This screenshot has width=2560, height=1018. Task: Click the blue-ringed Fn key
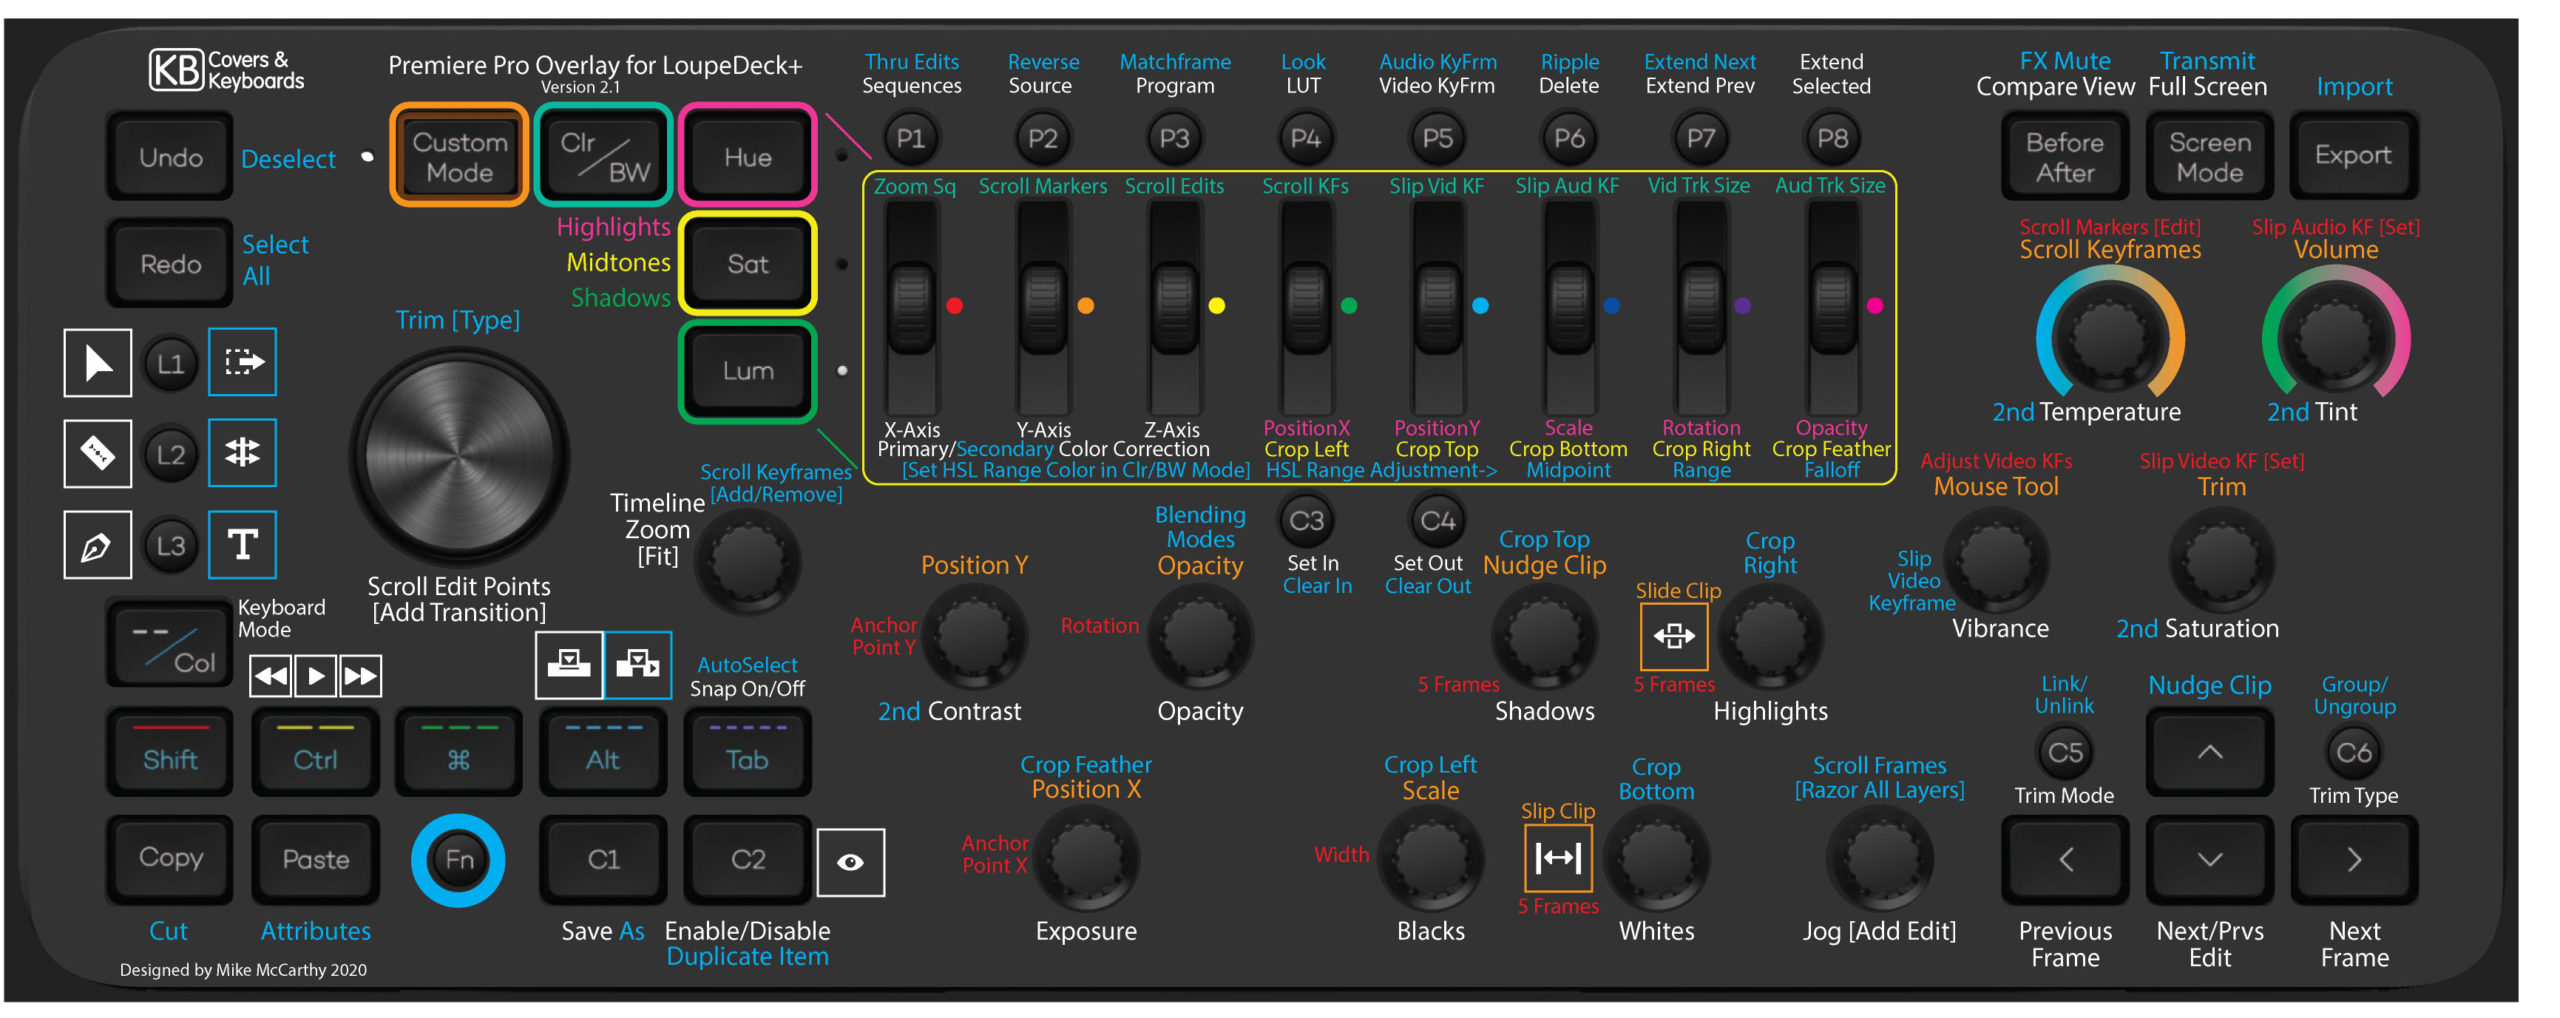tap(459, 860)
